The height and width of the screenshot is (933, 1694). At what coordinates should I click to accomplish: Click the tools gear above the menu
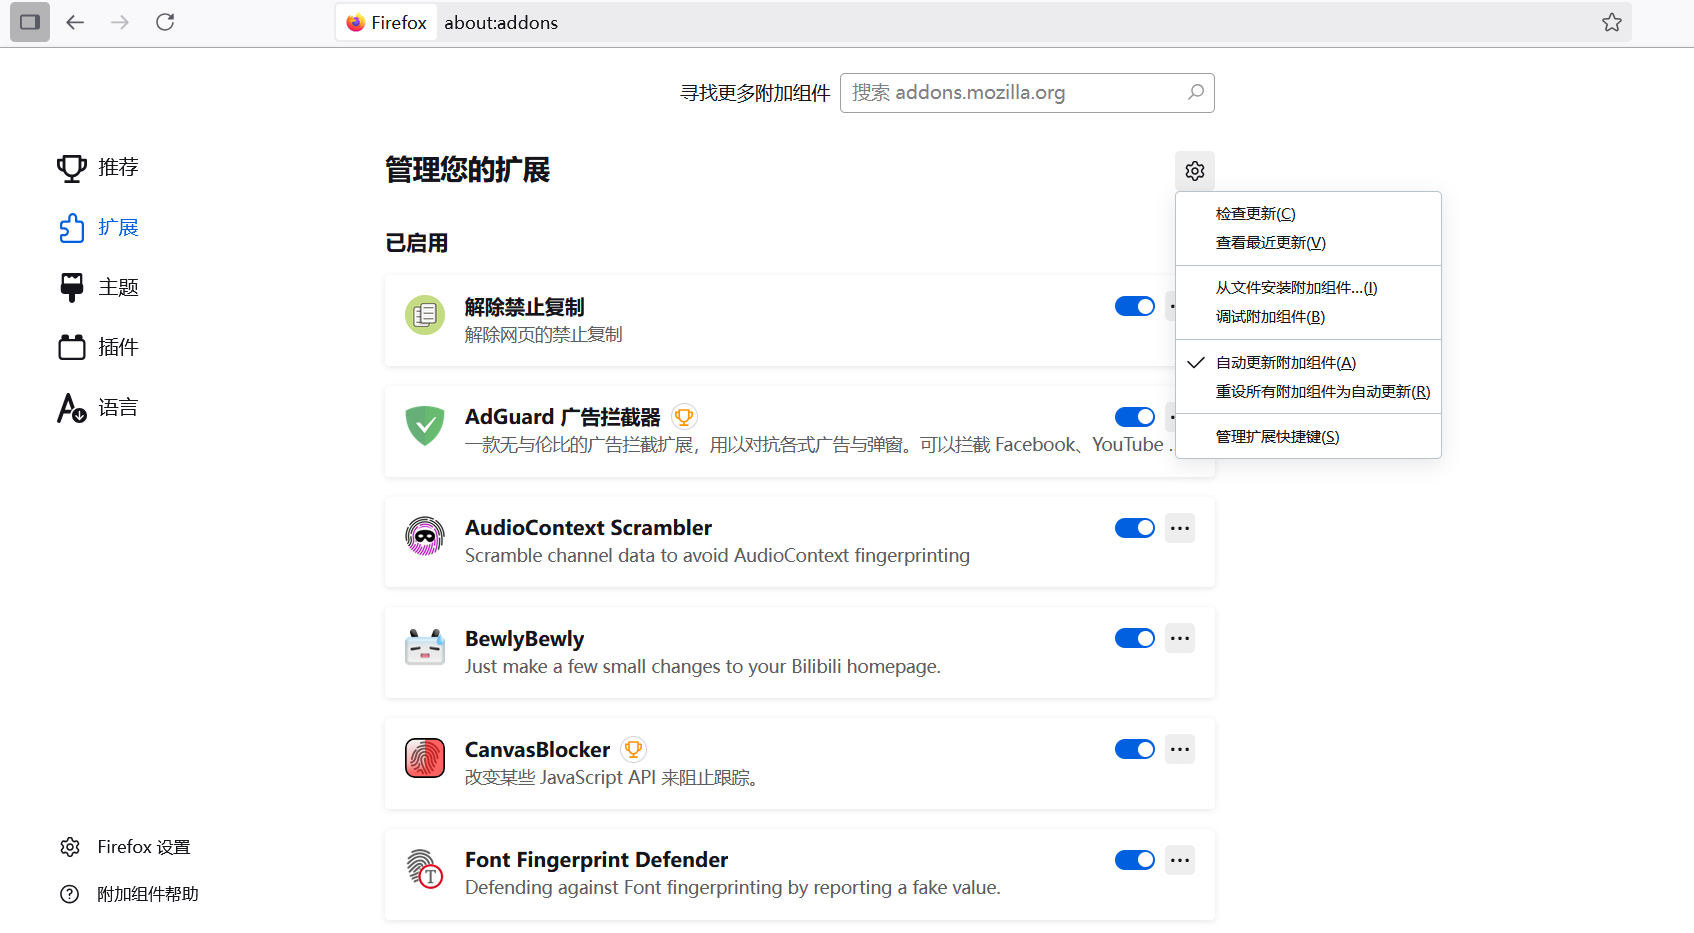coord(1194,170)
